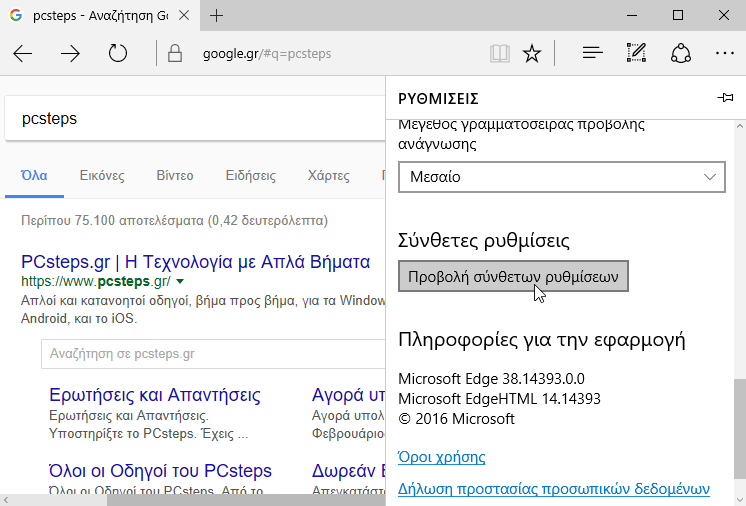746x506 pixels.
Task: Go back using the back arrow
Action: (22, 54)
